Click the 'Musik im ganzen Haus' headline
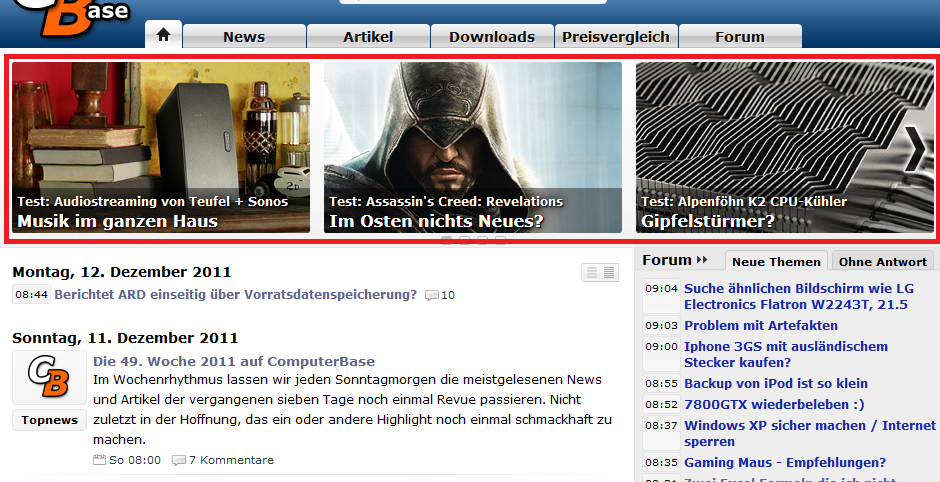 118,221
